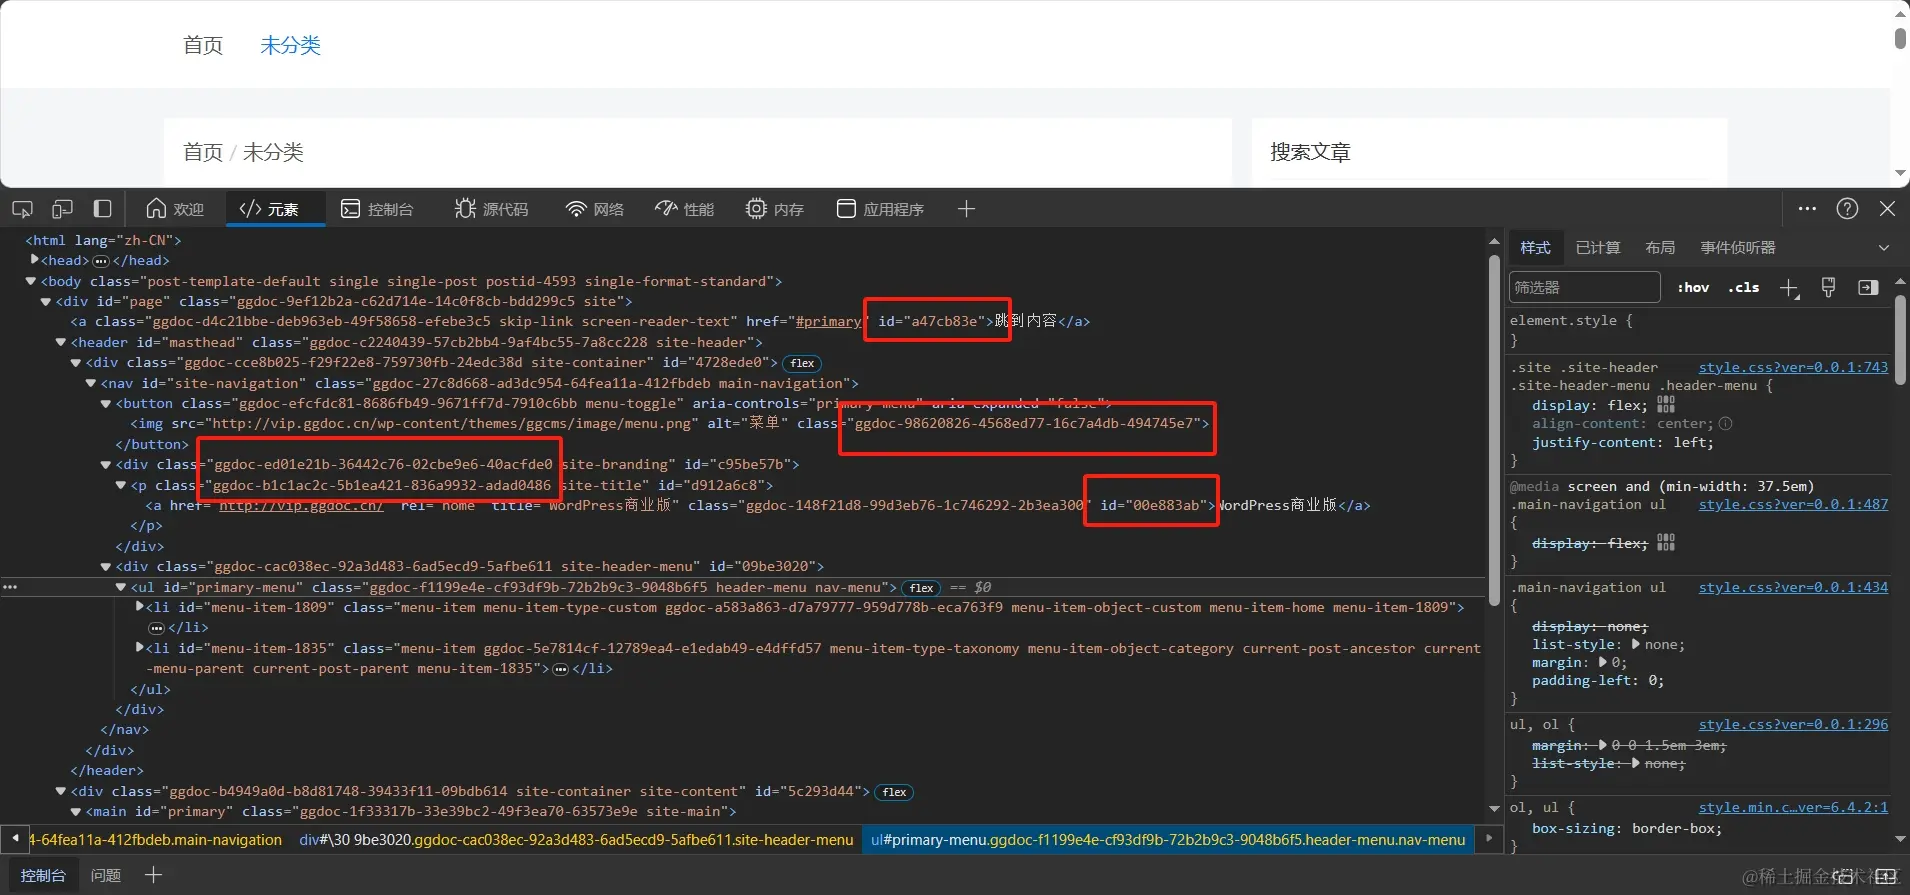The height and width of the screenshot is (895, 1910).
Task: Expand the li menu-item-1835 node
Action: (x=140, y=648)
